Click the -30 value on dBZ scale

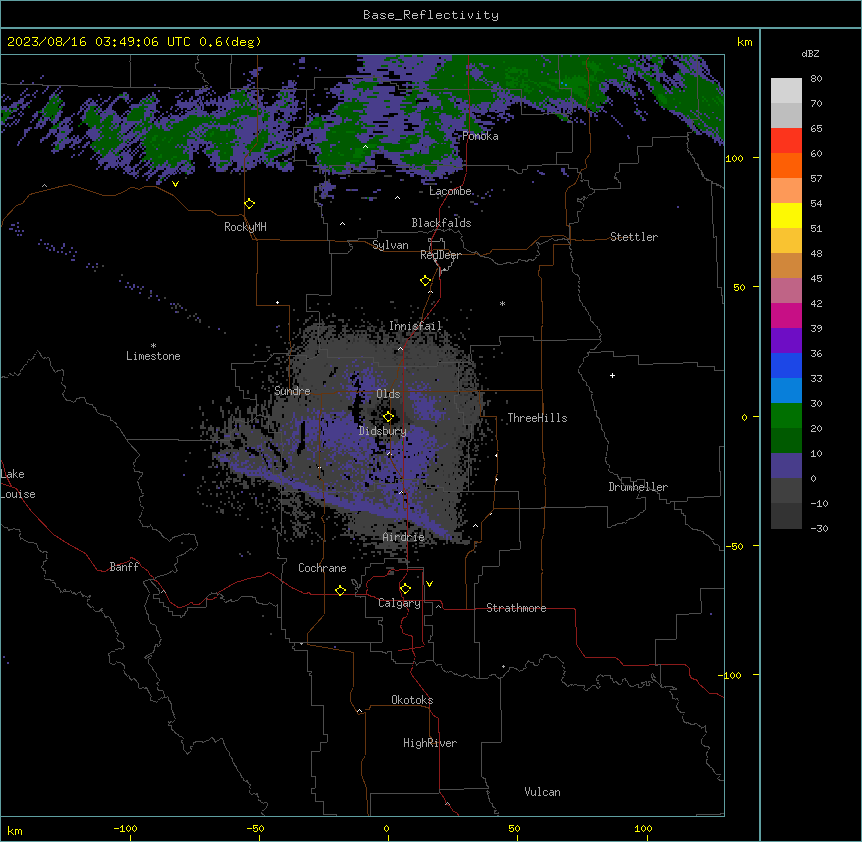click(819, 528)
